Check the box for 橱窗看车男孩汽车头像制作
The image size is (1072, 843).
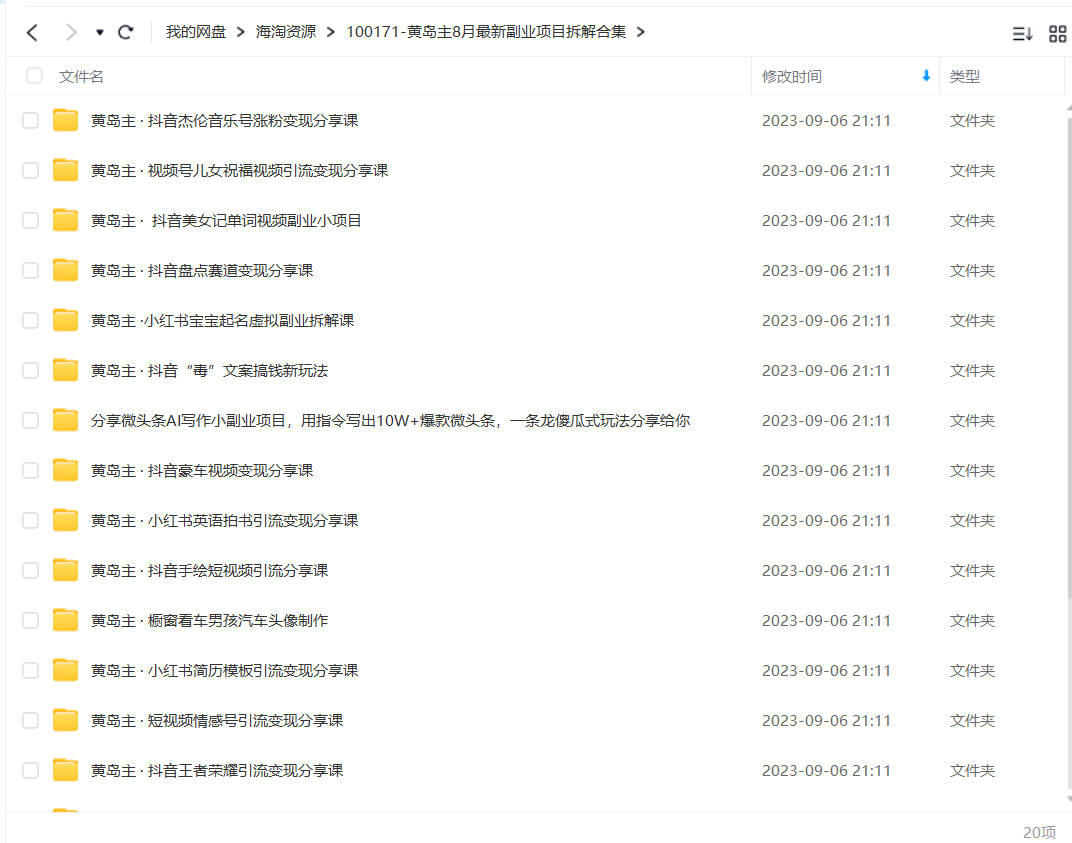click(x=30, y=620)
